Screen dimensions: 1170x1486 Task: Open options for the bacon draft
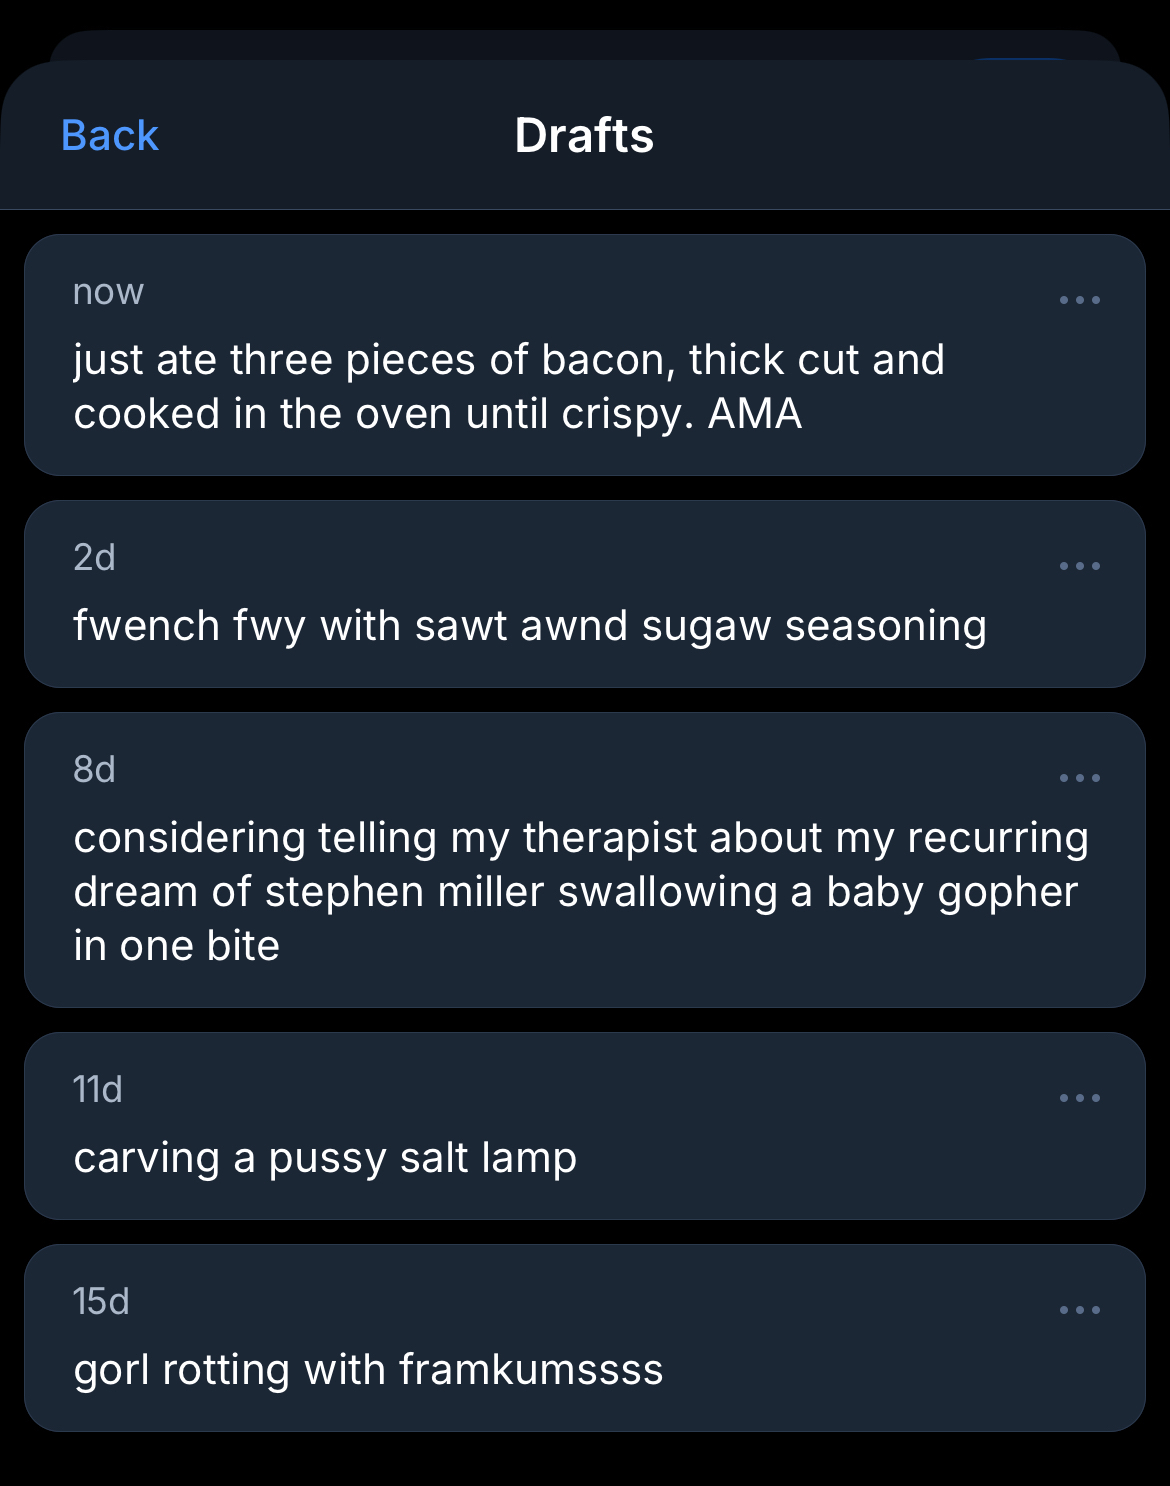tap(1079, 300)
